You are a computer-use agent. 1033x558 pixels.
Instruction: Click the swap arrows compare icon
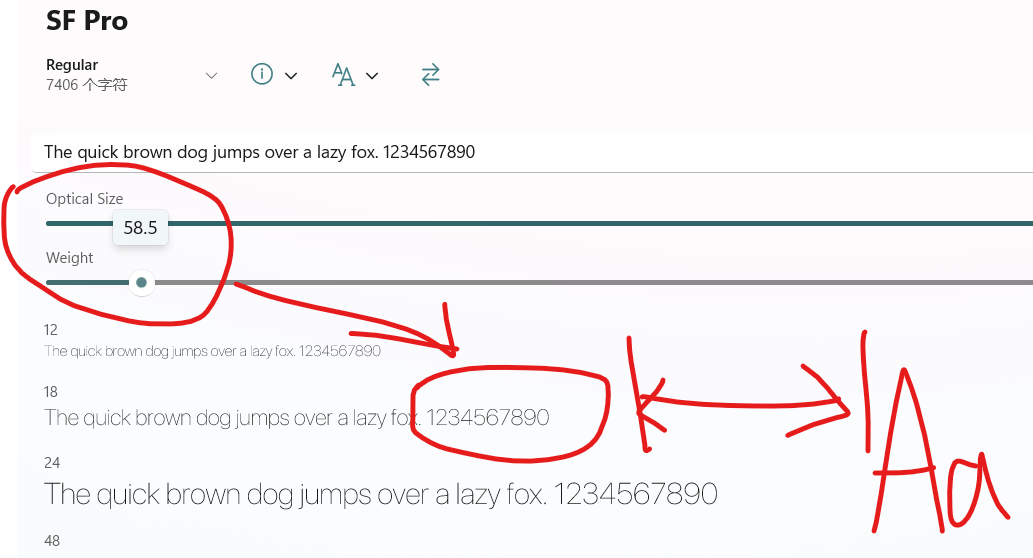click(430, 74)
